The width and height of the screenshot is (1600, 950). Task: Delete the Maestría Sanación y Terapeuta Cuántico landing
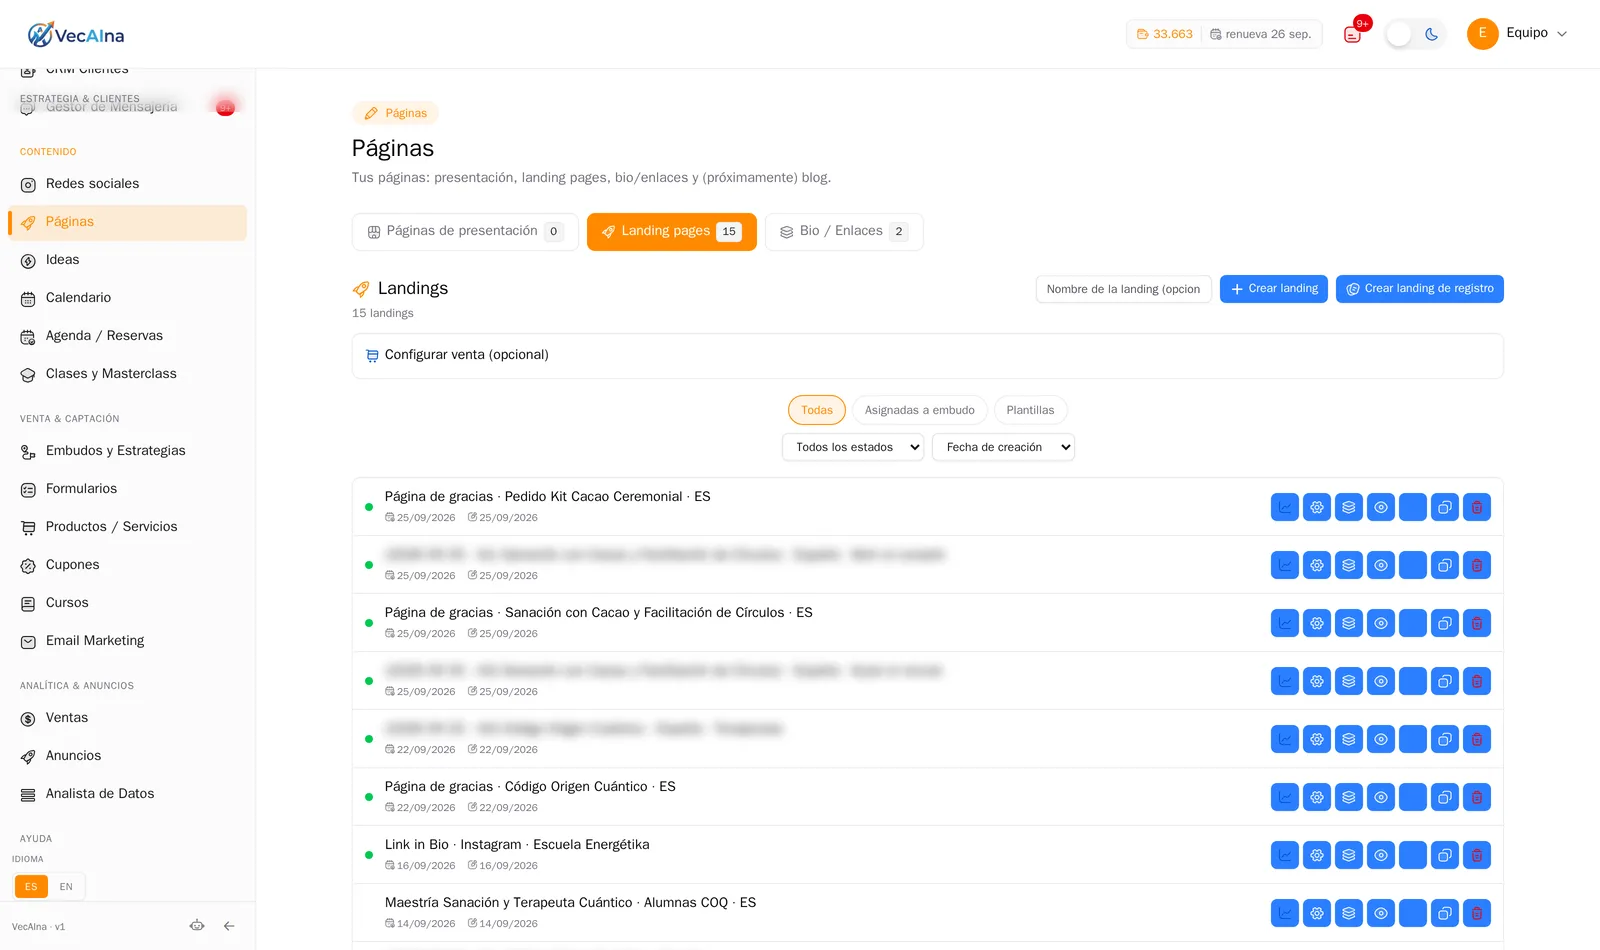[x=1477, y=913]
